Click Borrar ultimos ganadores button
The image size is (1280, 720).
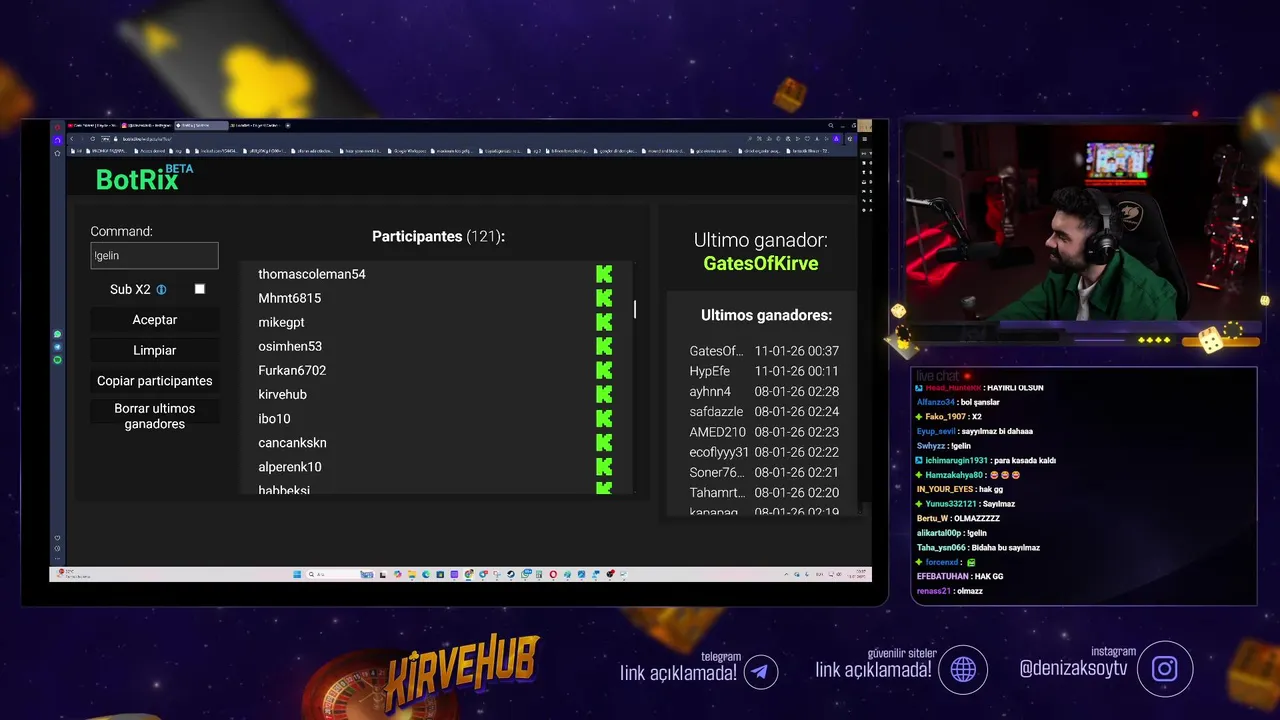point(154,416)
